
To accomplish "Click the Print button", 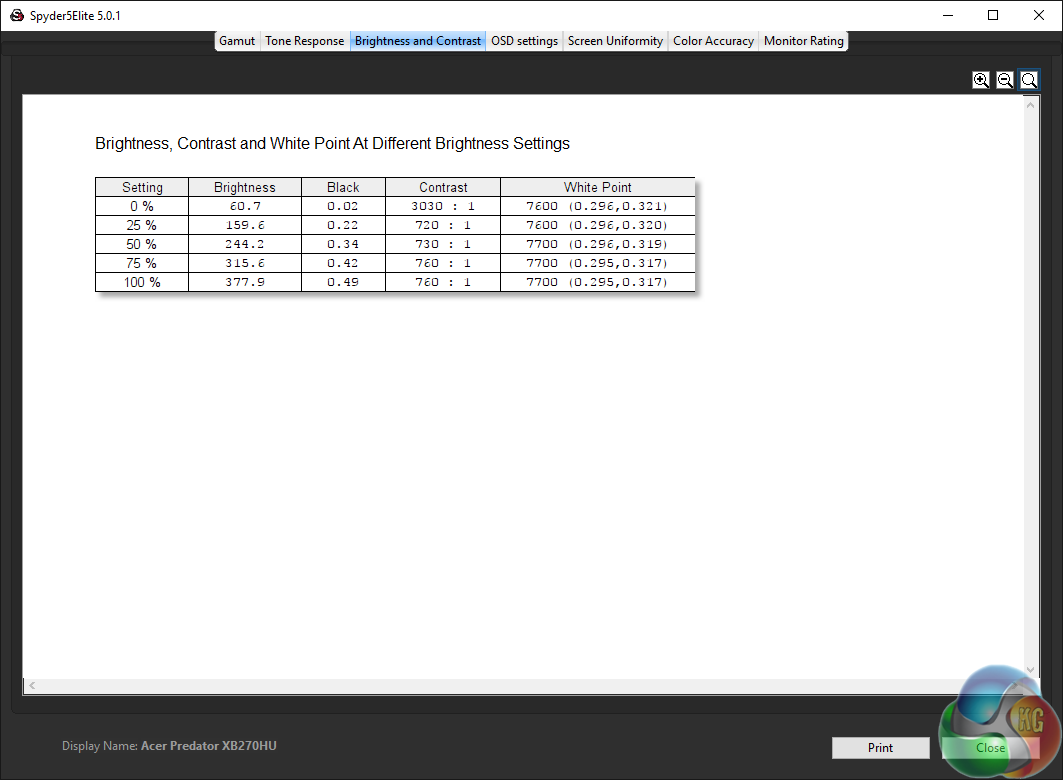I will point(880,747).
